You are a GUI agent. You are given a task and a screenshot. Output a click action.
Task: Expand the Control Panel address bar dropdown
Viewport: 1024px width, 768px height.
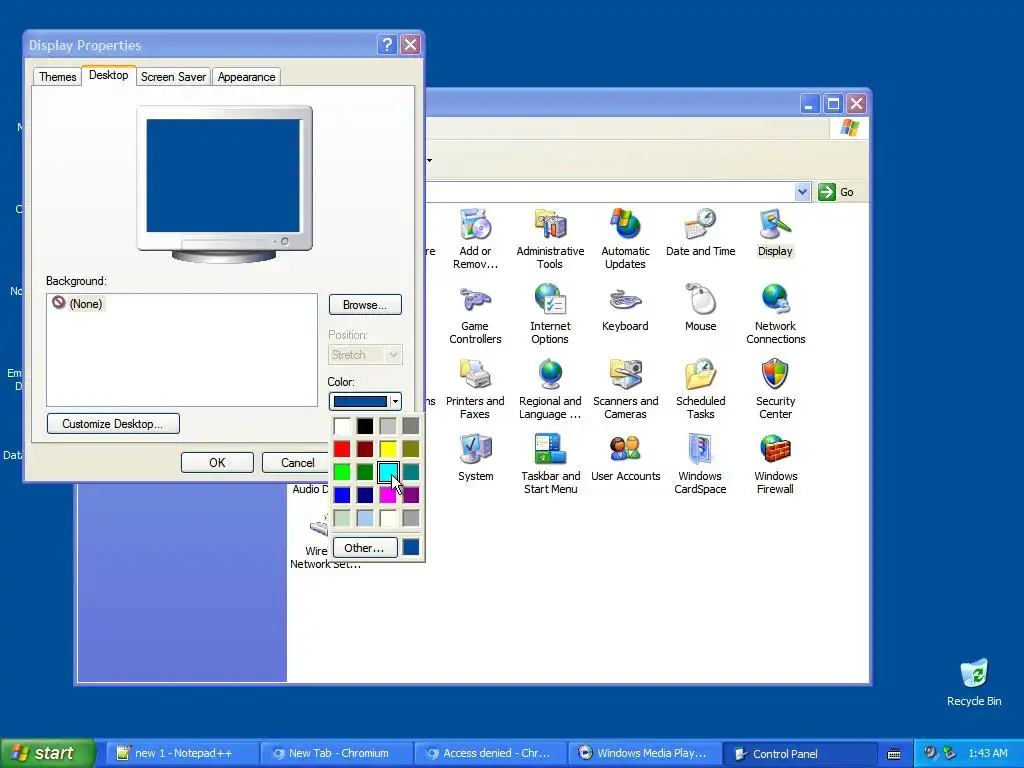pyautogui.click(x=802, y=192)
